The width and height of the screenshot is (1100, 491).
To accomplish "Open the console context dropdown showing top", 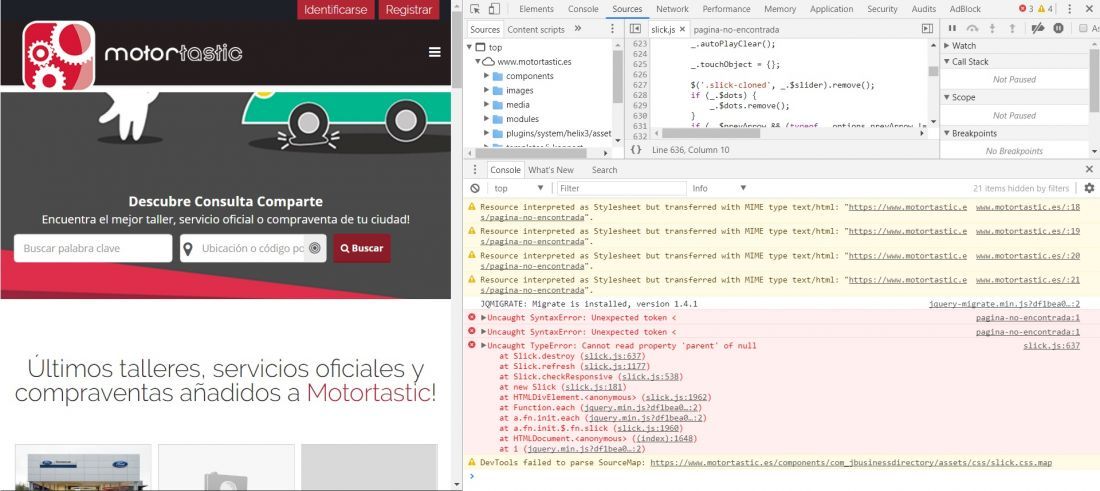I will [x=518, y=188].
